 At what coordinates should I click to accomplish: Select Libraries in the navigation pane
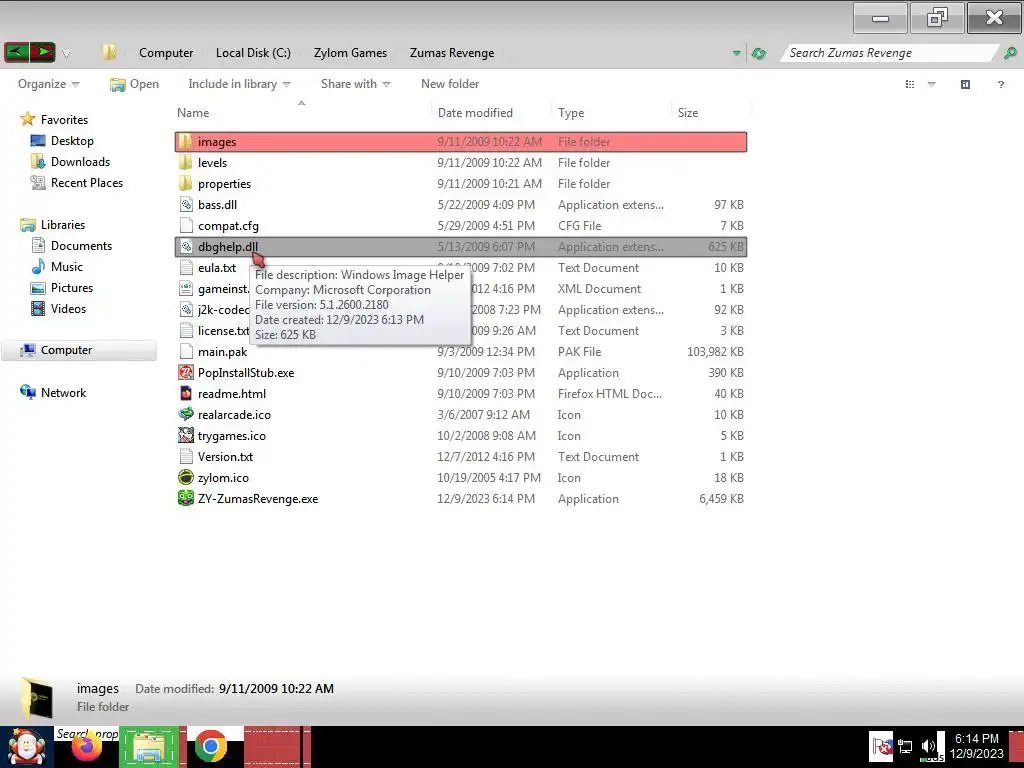(63, 225)
